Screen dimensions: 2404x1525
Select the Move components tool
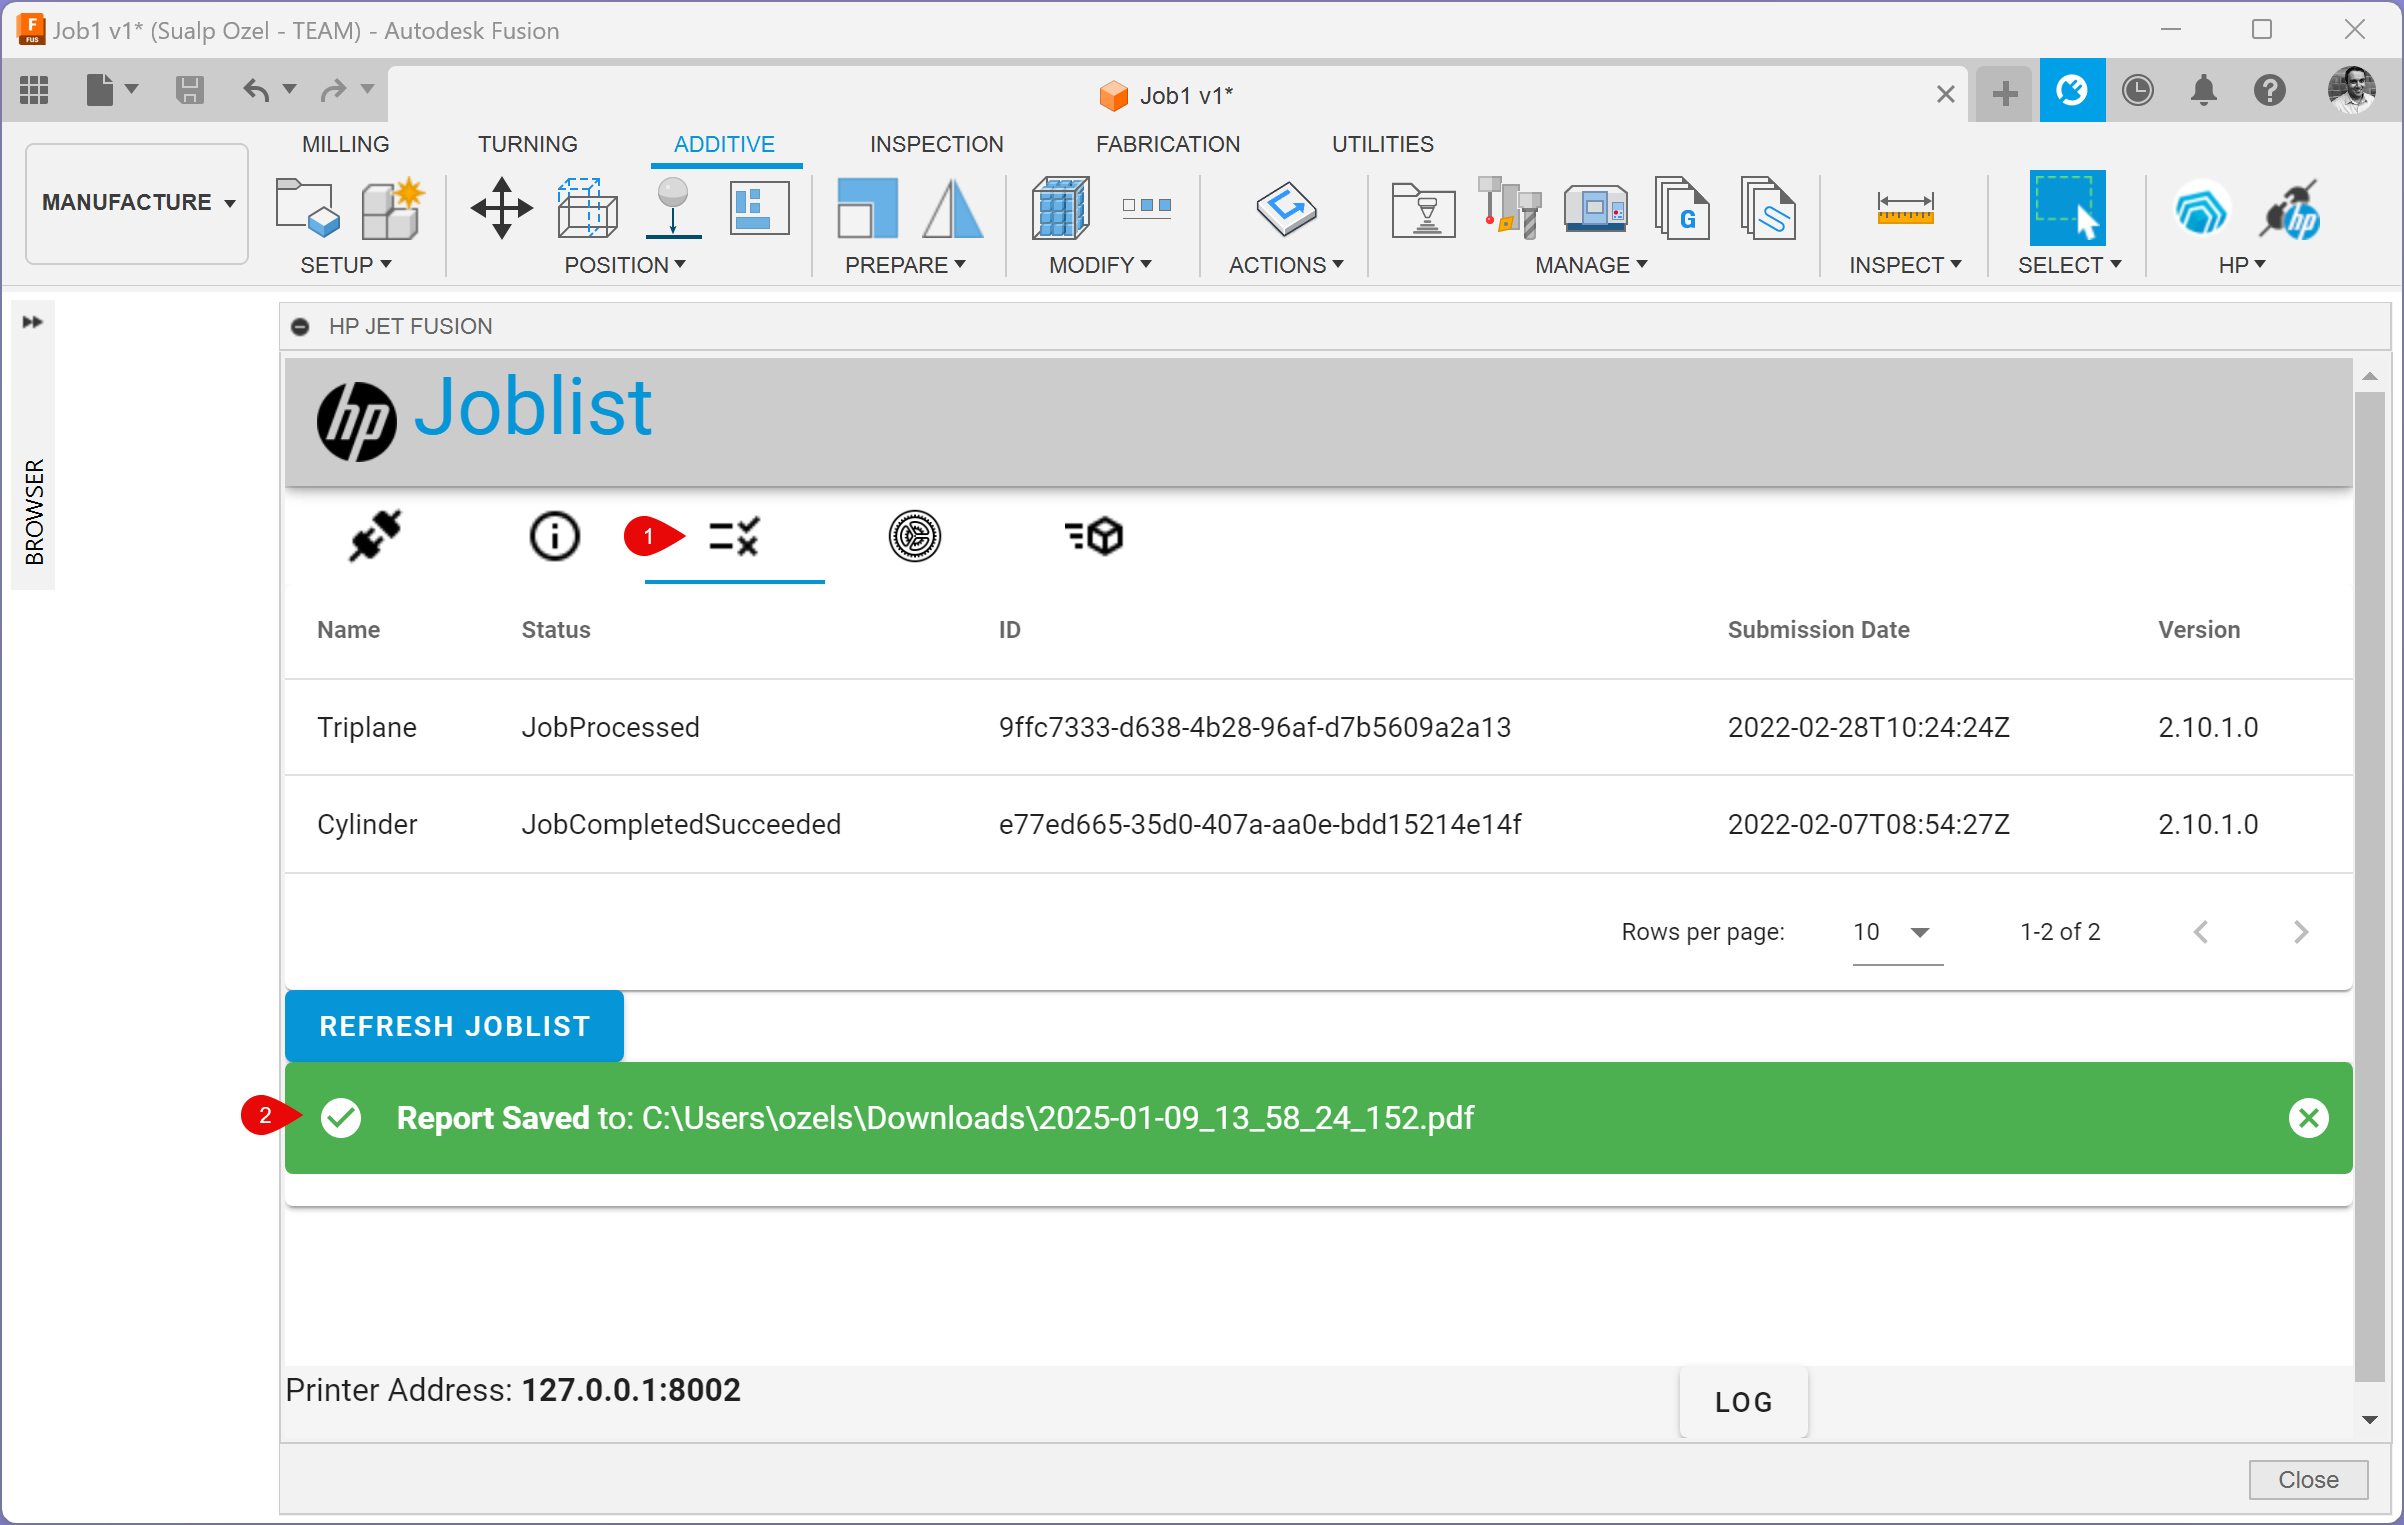[x=501, y=209]
